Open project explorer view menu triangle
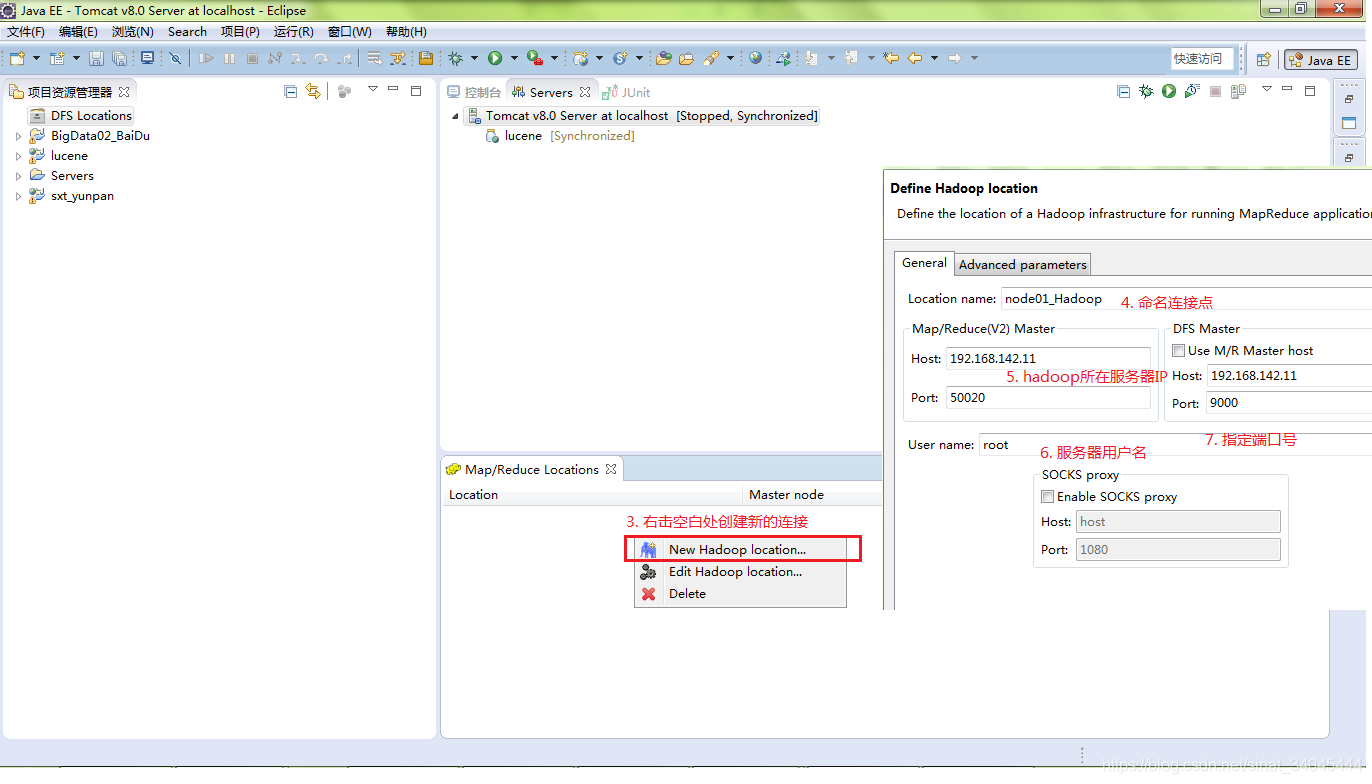 pos(373,90)
